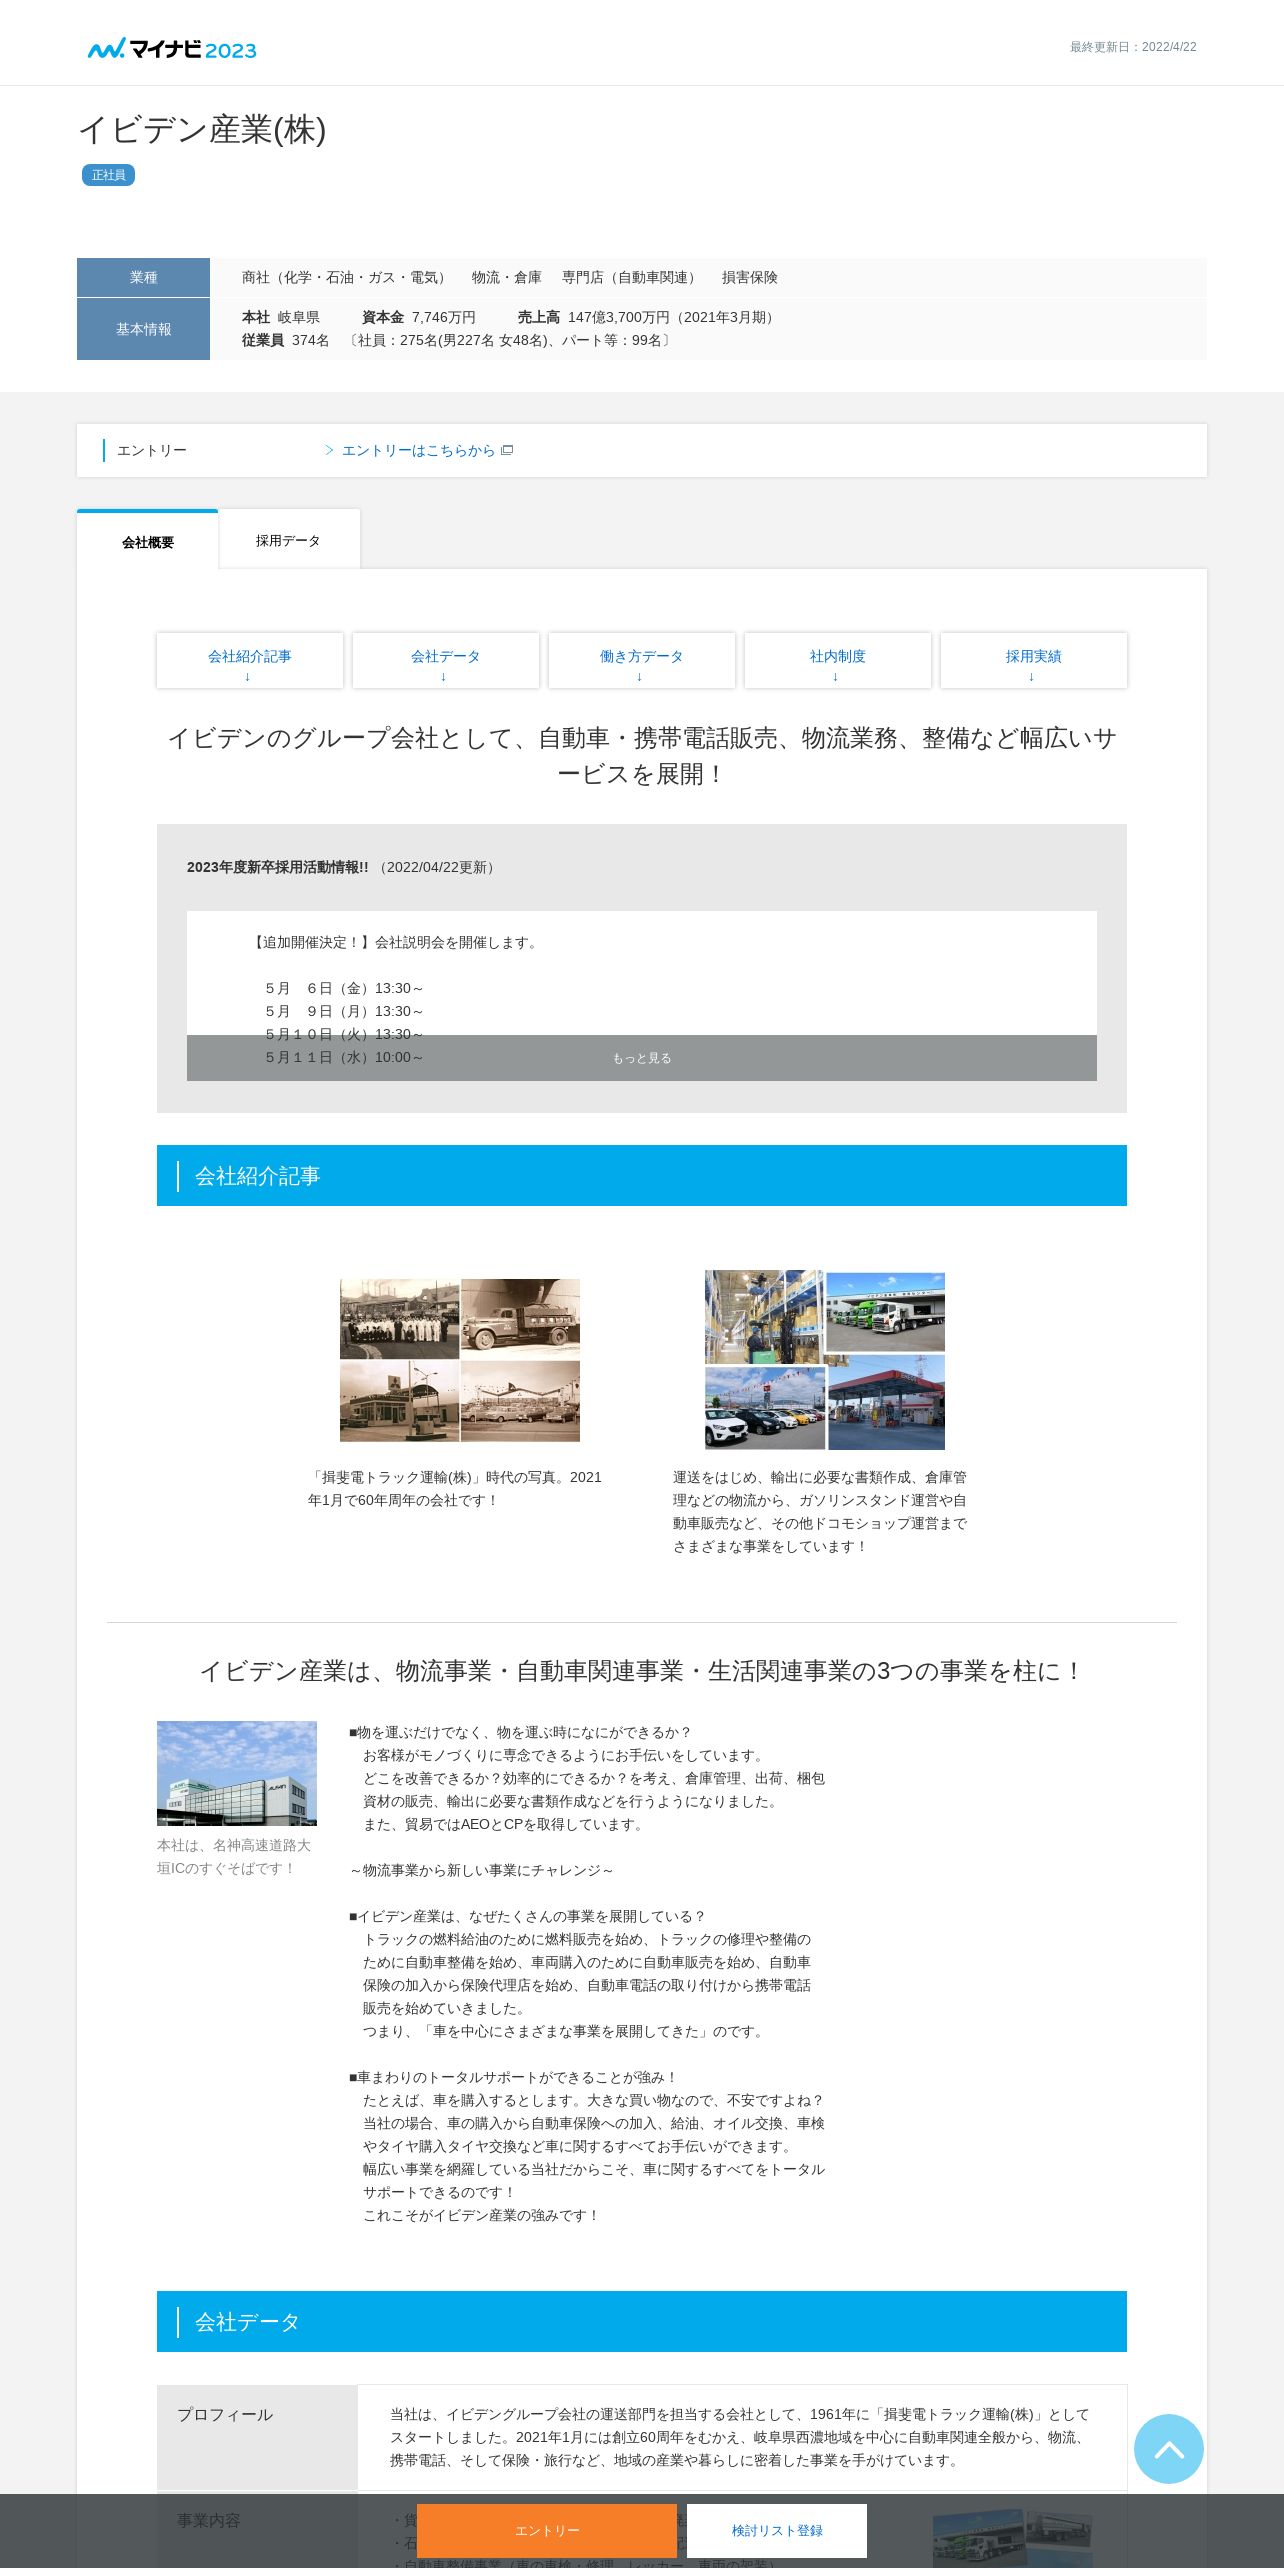Click 専門店（自動車関連） industry text
The width and height of the screenshot is (1284, 2568).
(632, 277)
